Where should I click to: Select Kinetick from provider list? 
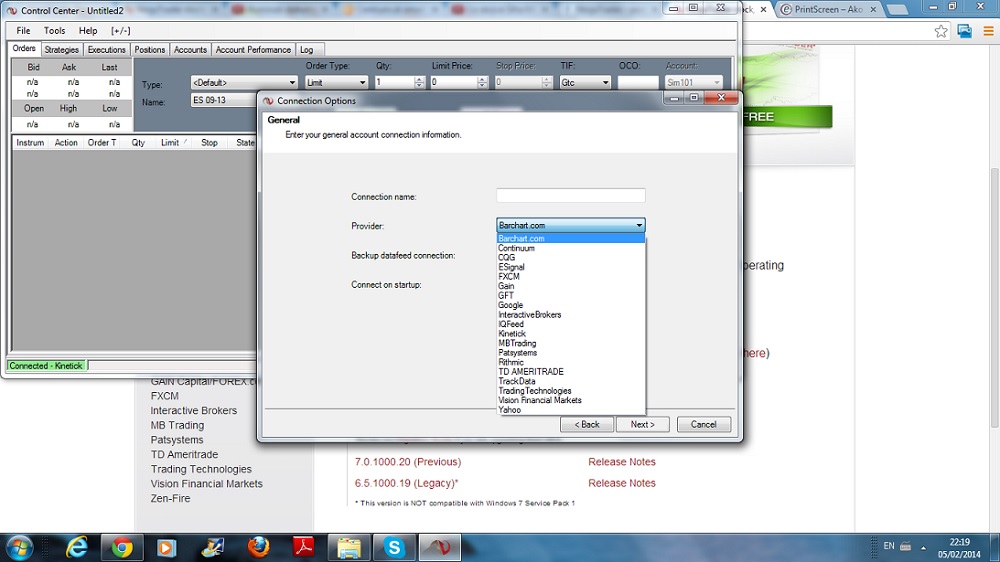click(x=571, y=334)
